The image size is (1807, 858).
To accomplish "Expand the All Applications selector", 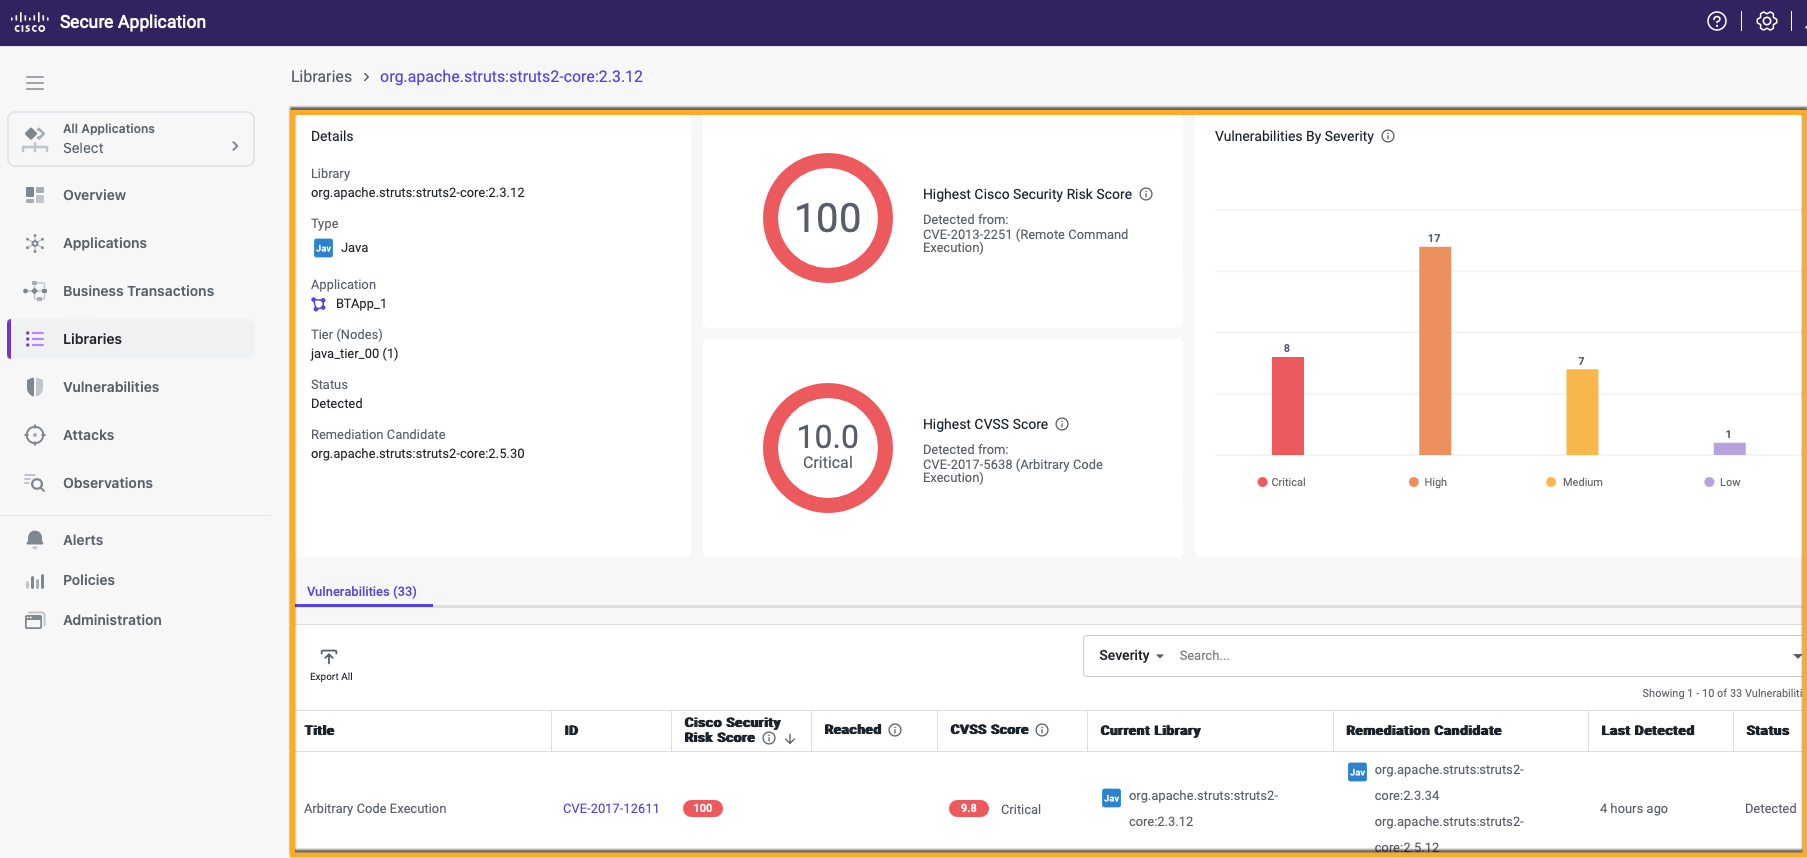I will coord(131,138).
